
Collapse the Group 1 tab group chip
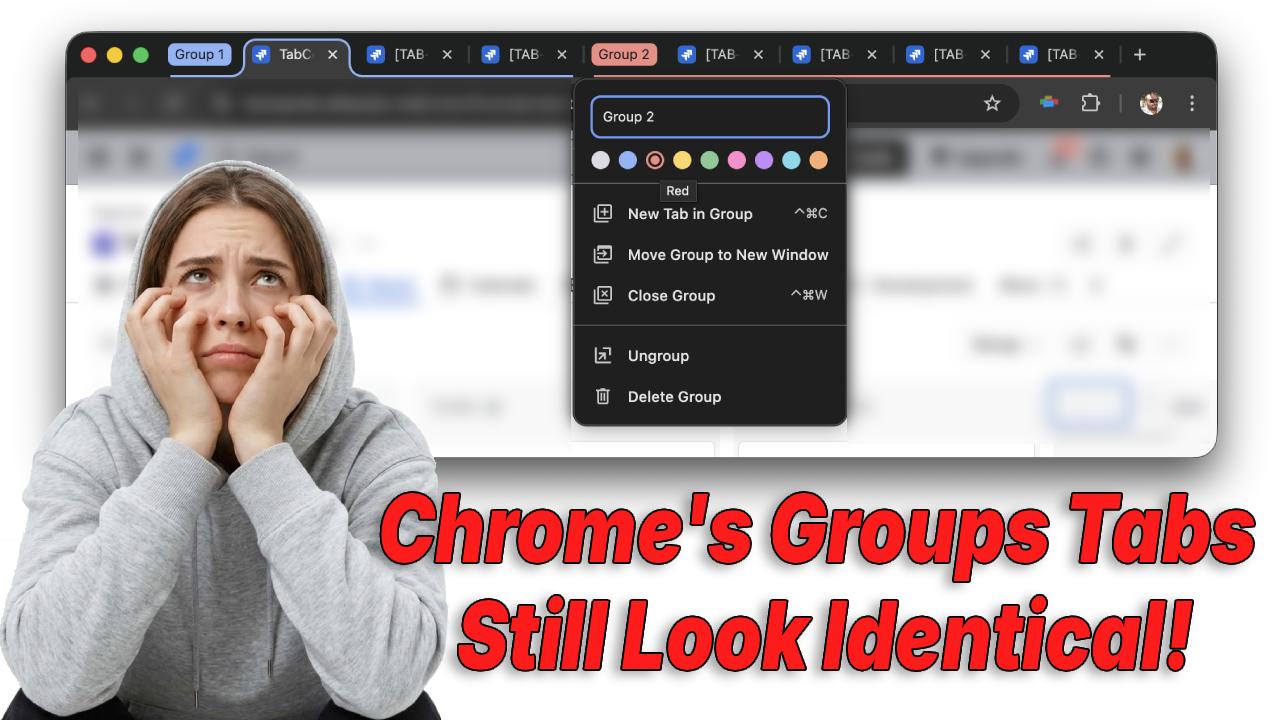(200, 55)
